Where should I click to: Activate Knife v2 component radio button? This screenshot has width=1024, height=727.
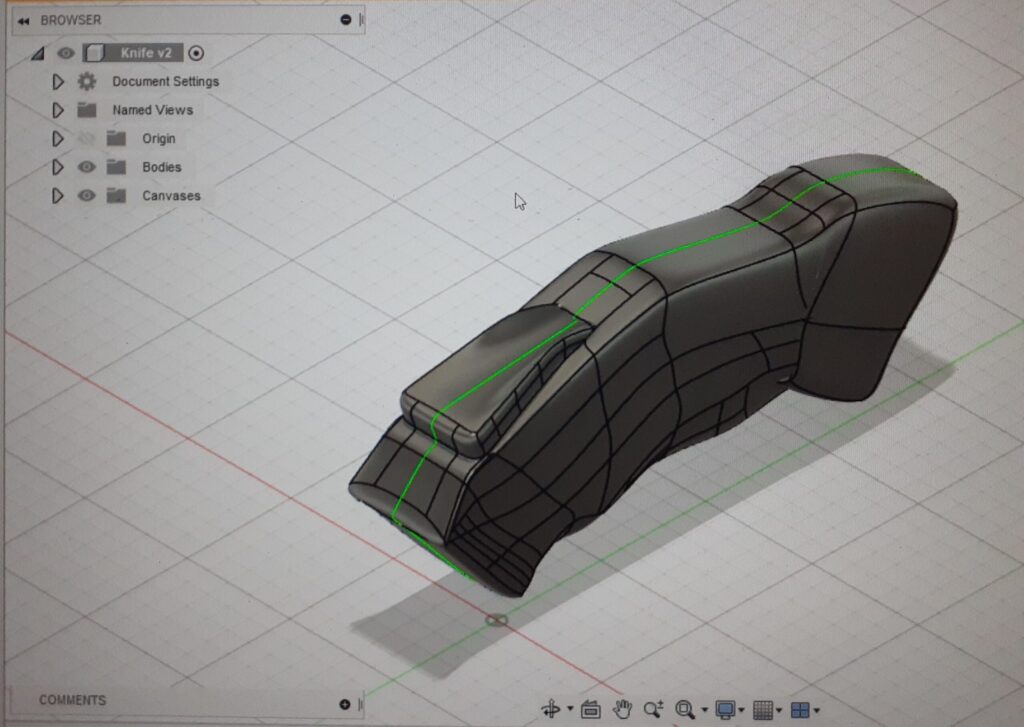[x=196, y=53]
